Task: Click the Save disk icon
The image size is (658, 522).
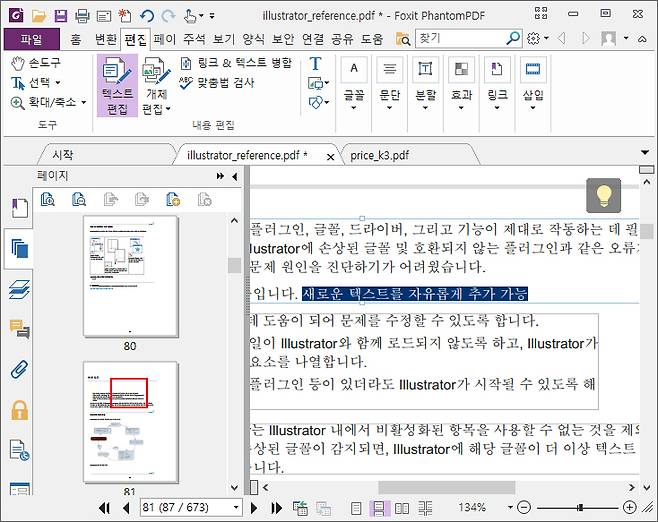Action: (x=61, y=16)
